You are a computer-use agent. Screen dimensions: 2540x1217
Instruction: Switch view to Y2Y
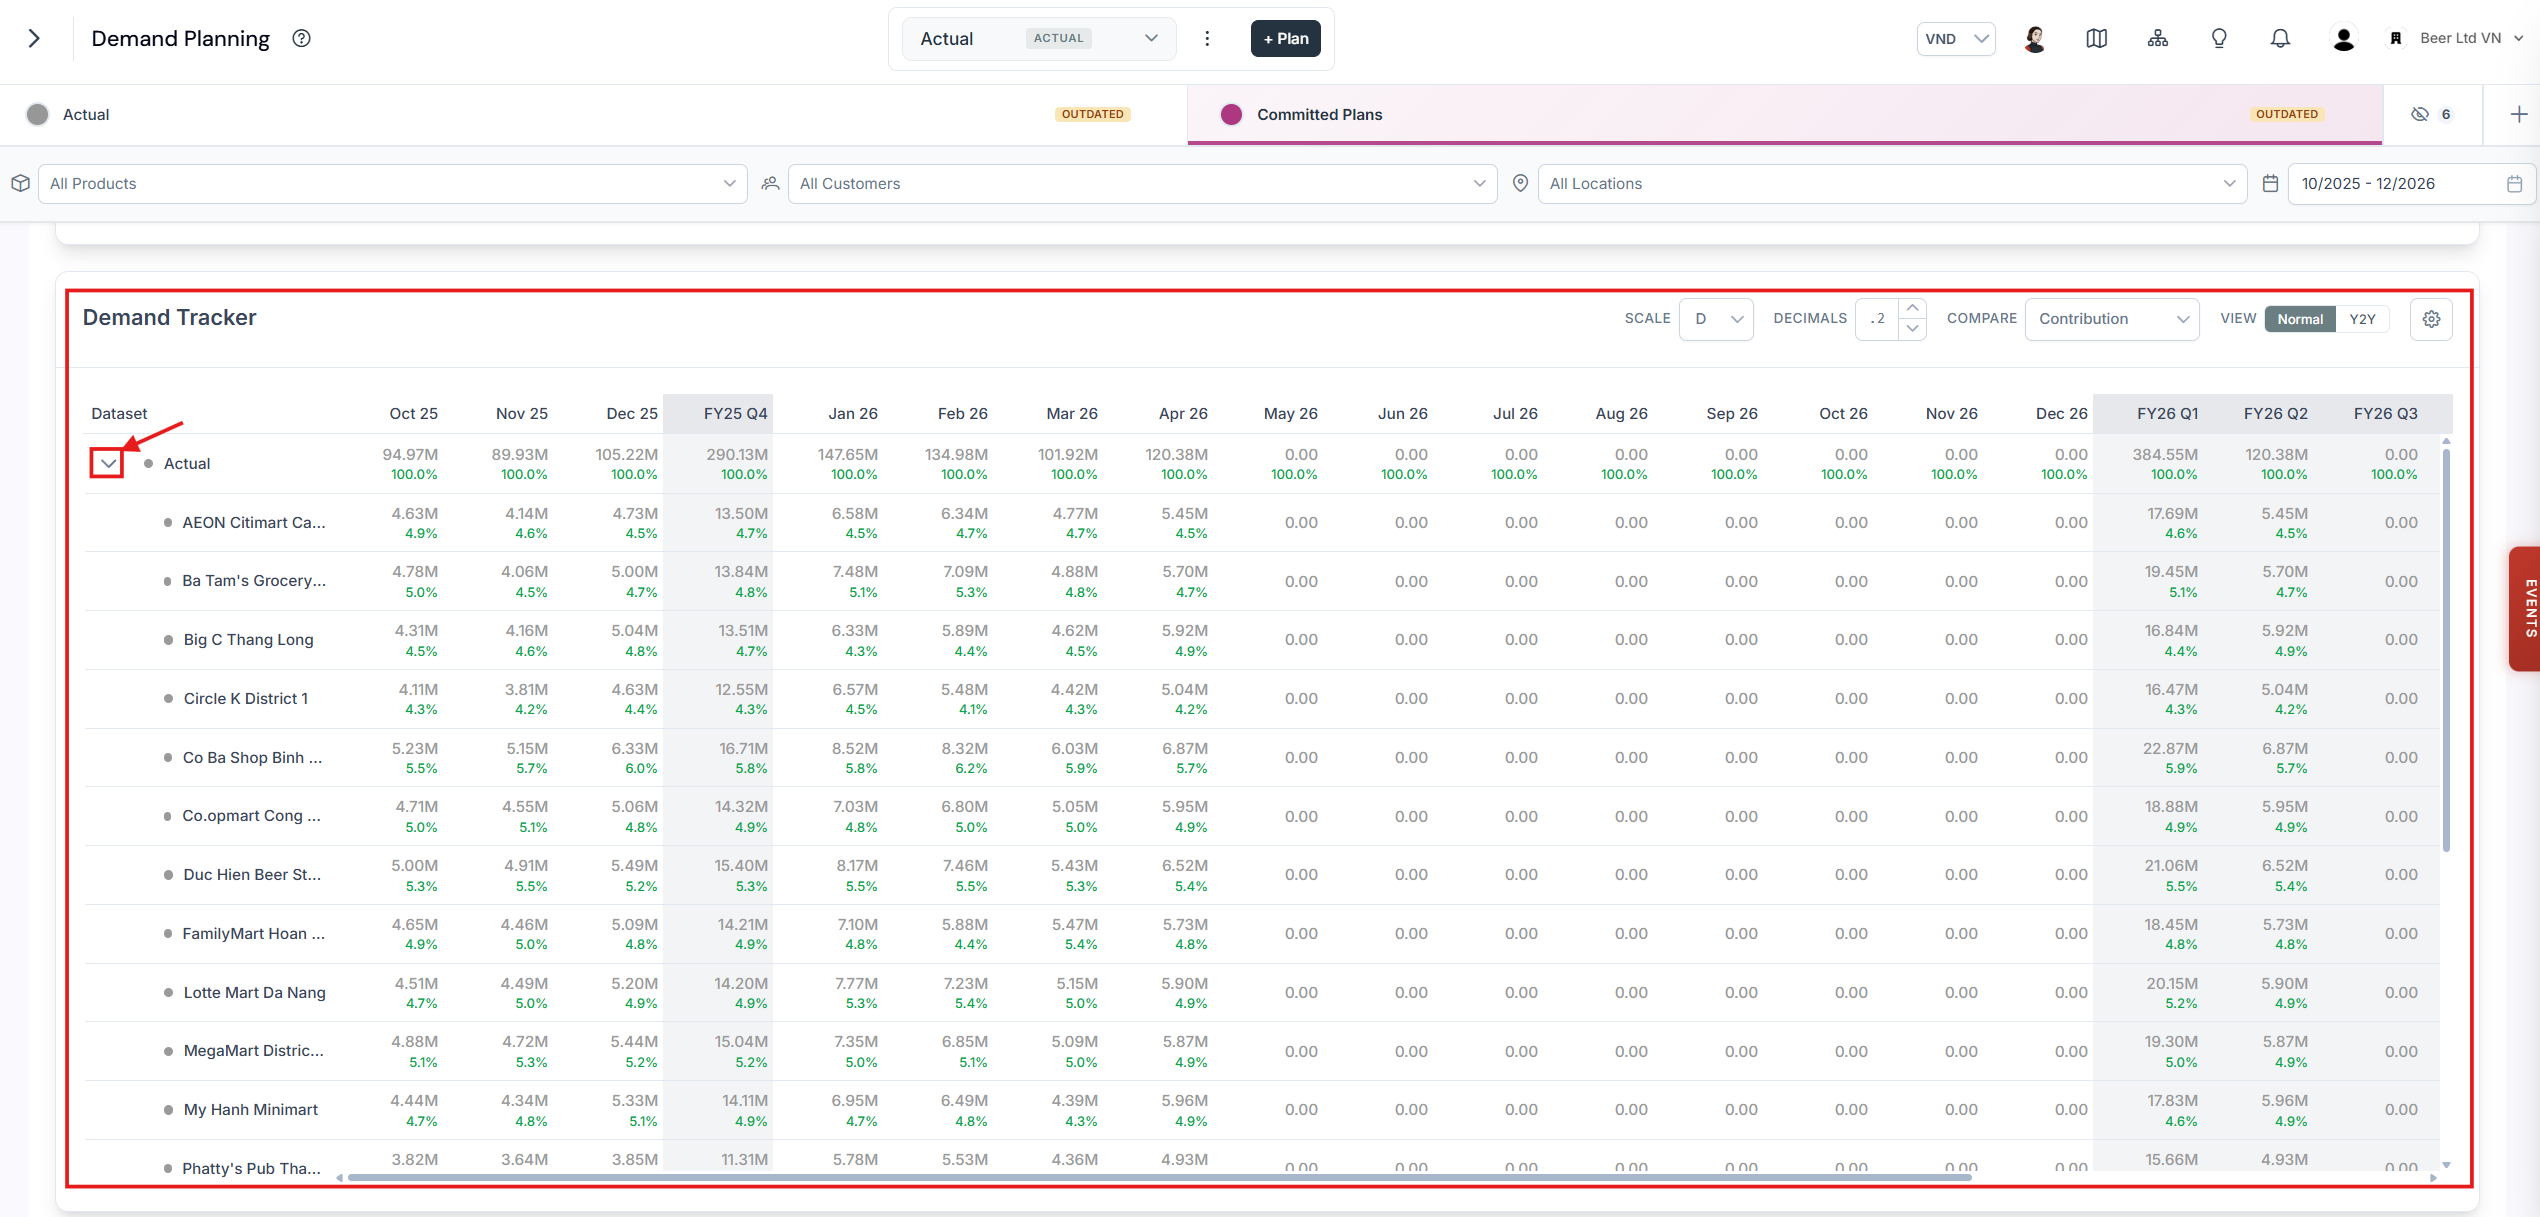[2362, 319]
